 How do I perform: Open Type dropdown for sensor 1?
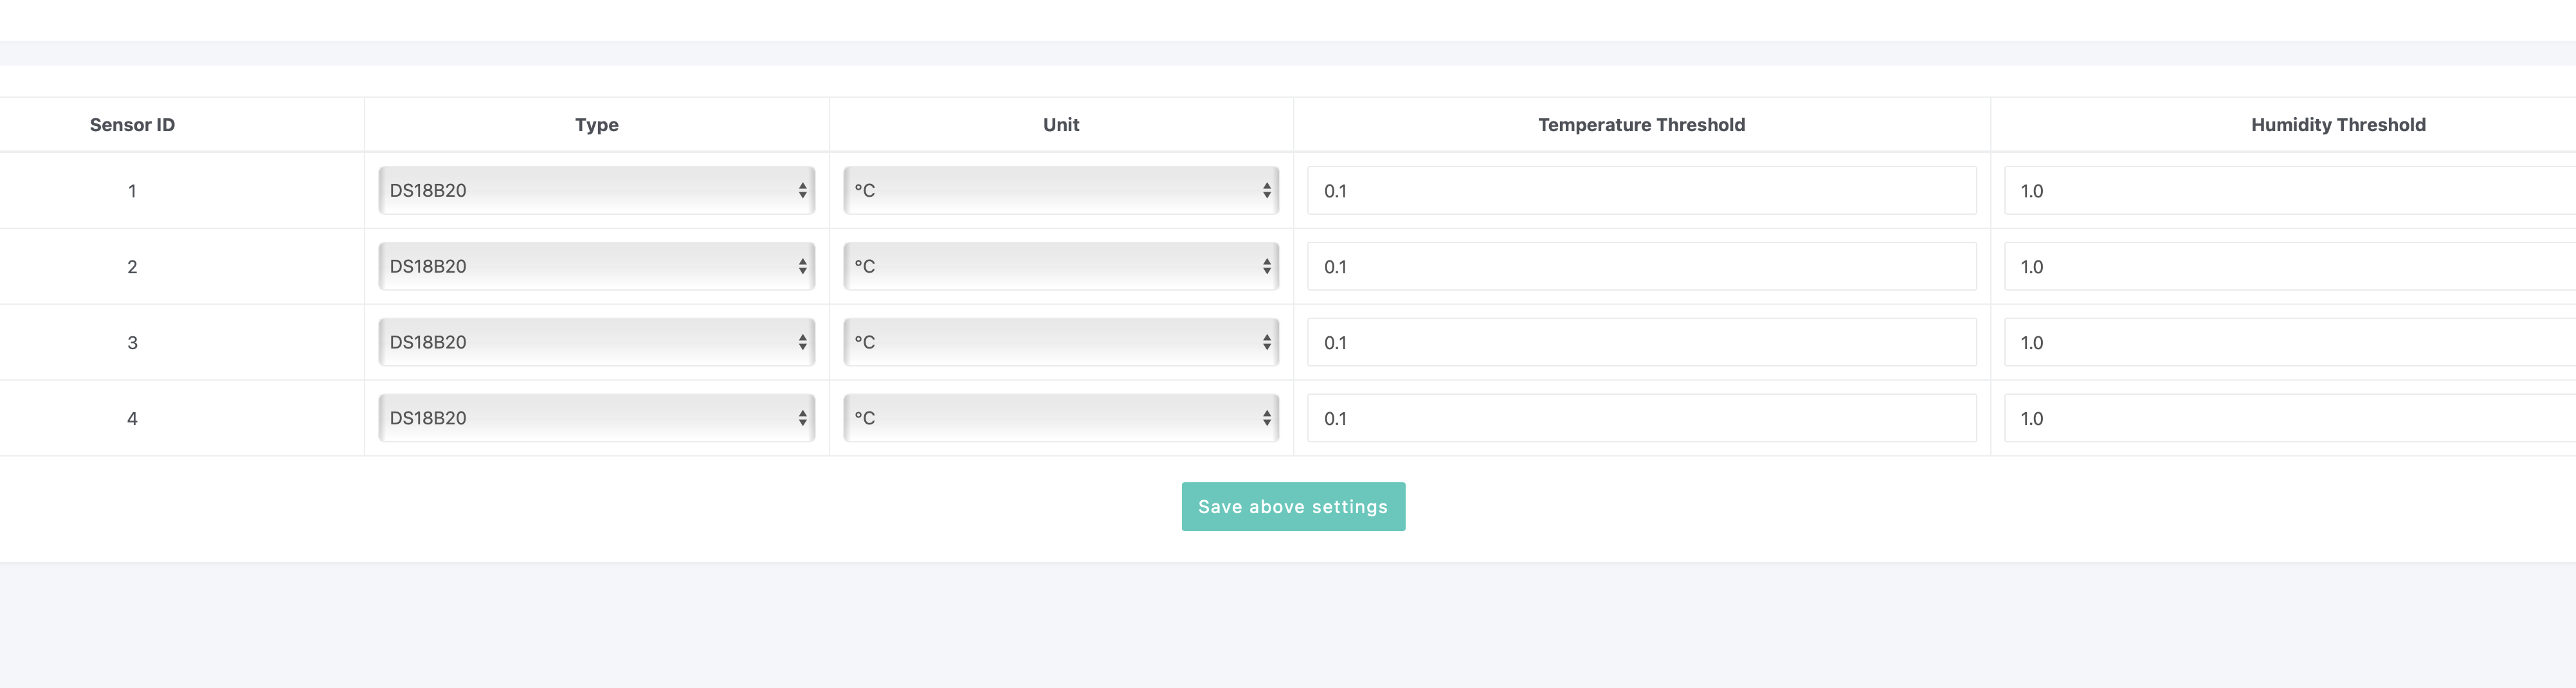(596, 190)
